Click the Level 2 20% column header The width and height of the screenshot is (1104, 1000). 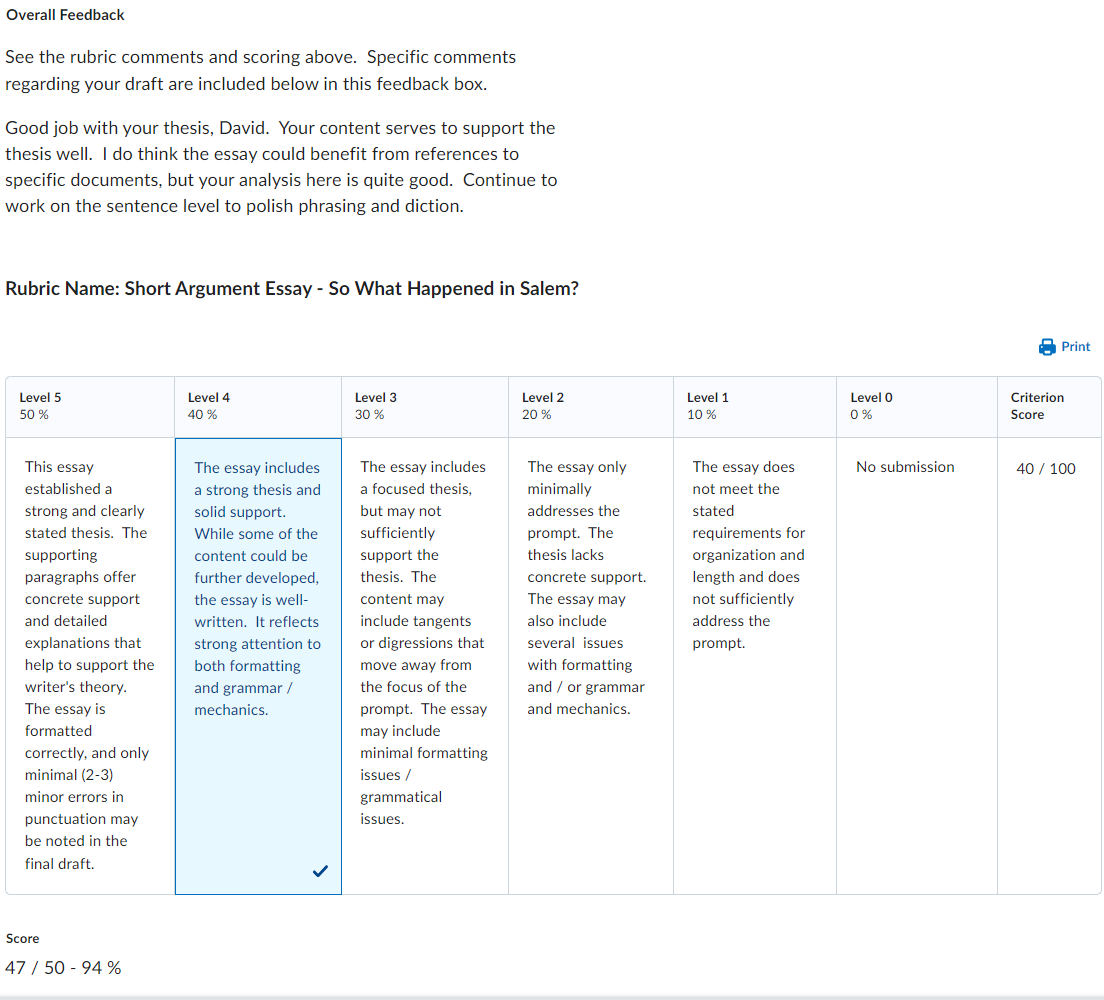(x=542, y=405)
